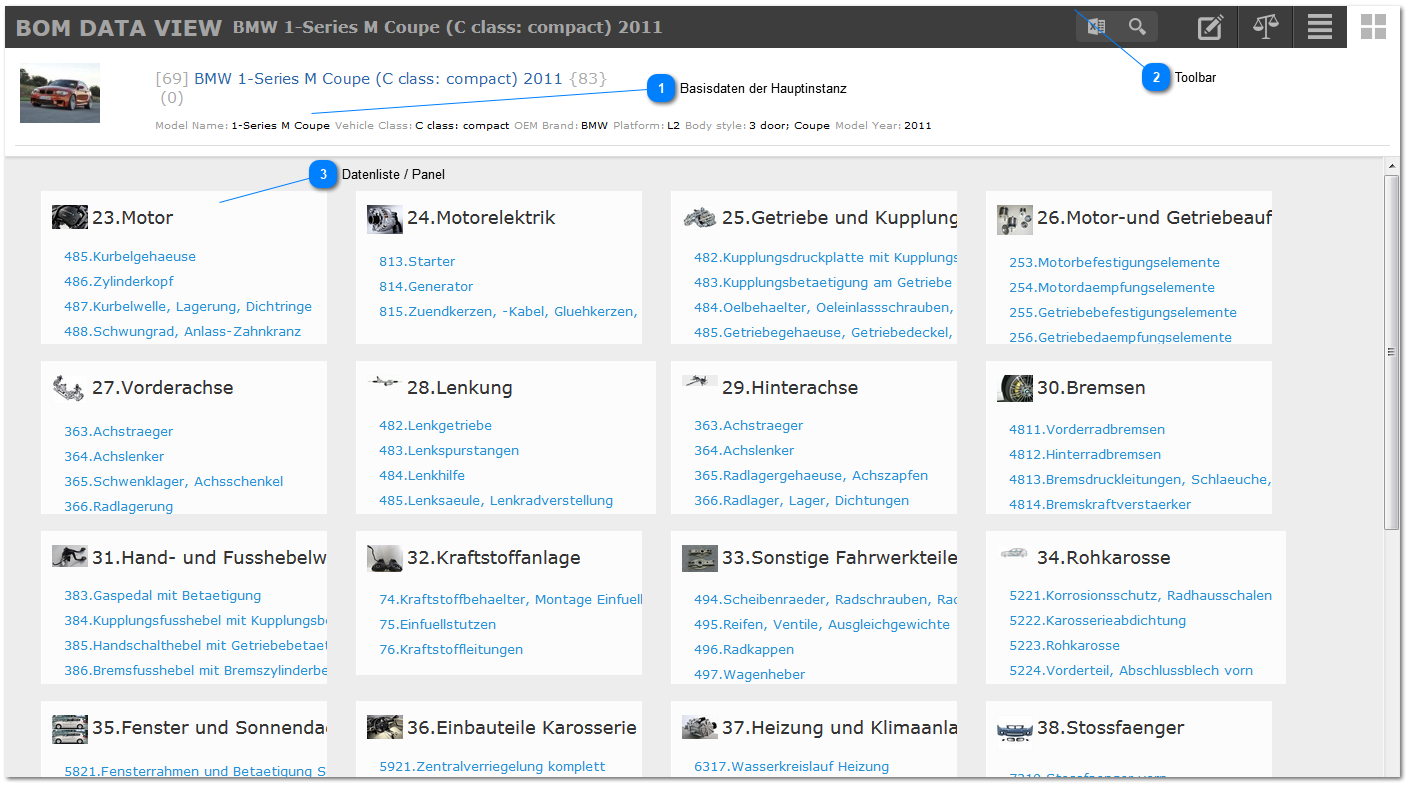Click the Excel export icon
The height and width of the screenshot is (786, 1409).
click(1096, 27)
